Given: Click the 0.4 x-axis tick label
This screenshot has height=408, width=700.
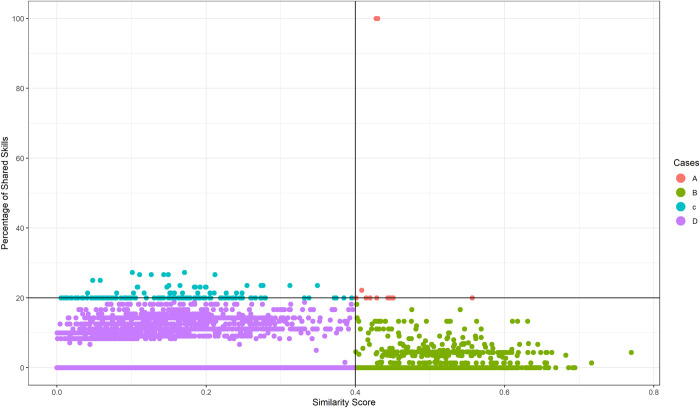Looking at the screenshot, I should click(355, 393).
